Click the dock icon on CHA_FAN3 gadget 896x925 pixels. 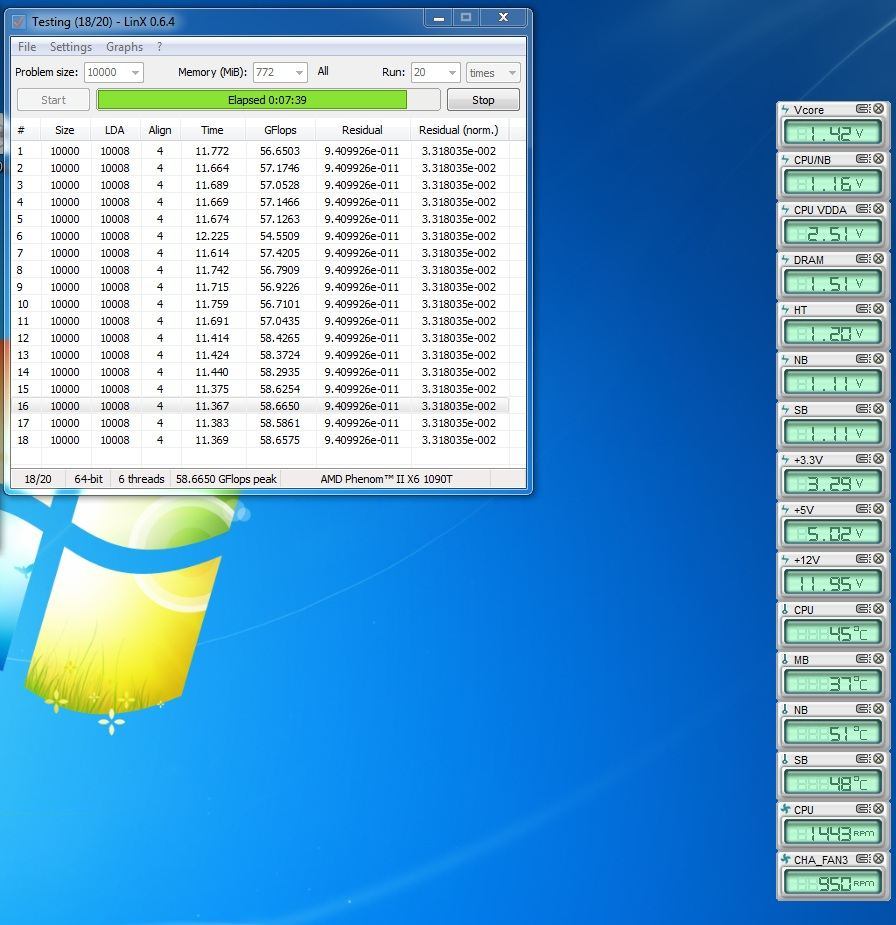(864, 858)
